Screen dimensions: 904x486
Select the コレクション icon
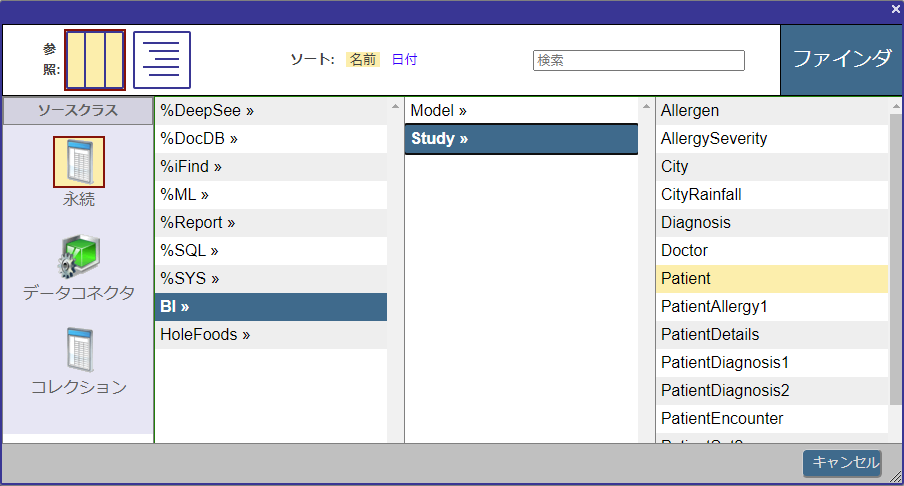(x=78, y=351)
